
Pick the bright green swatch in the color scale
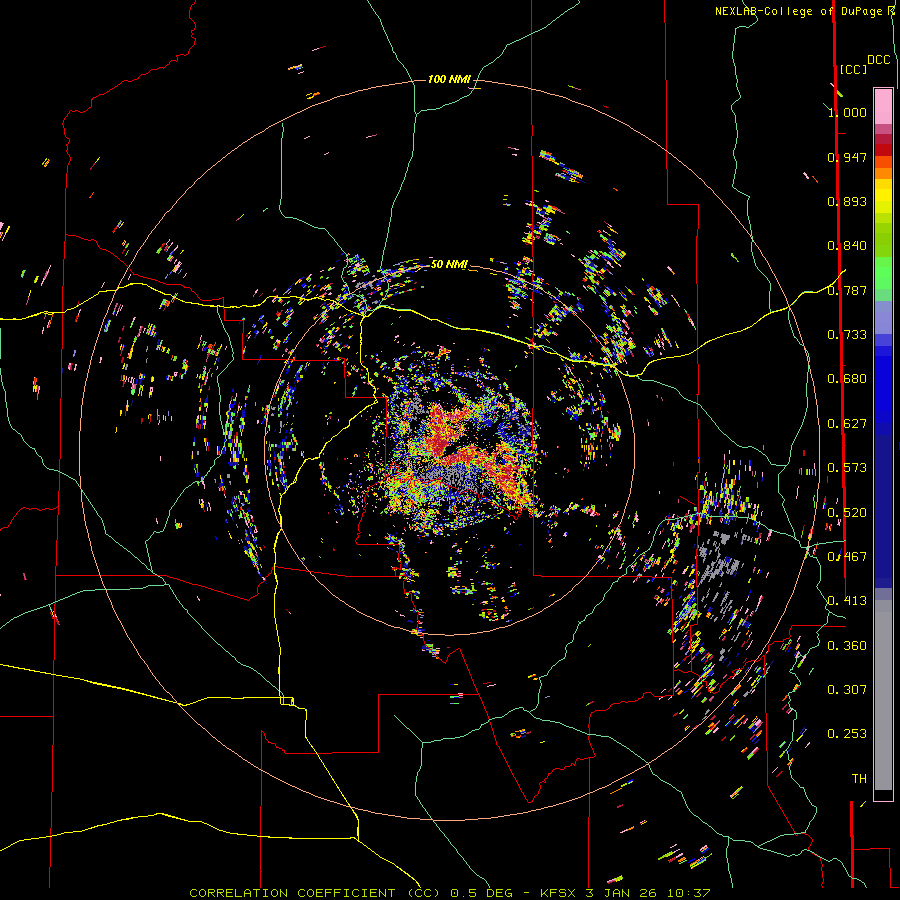point(883,273)
